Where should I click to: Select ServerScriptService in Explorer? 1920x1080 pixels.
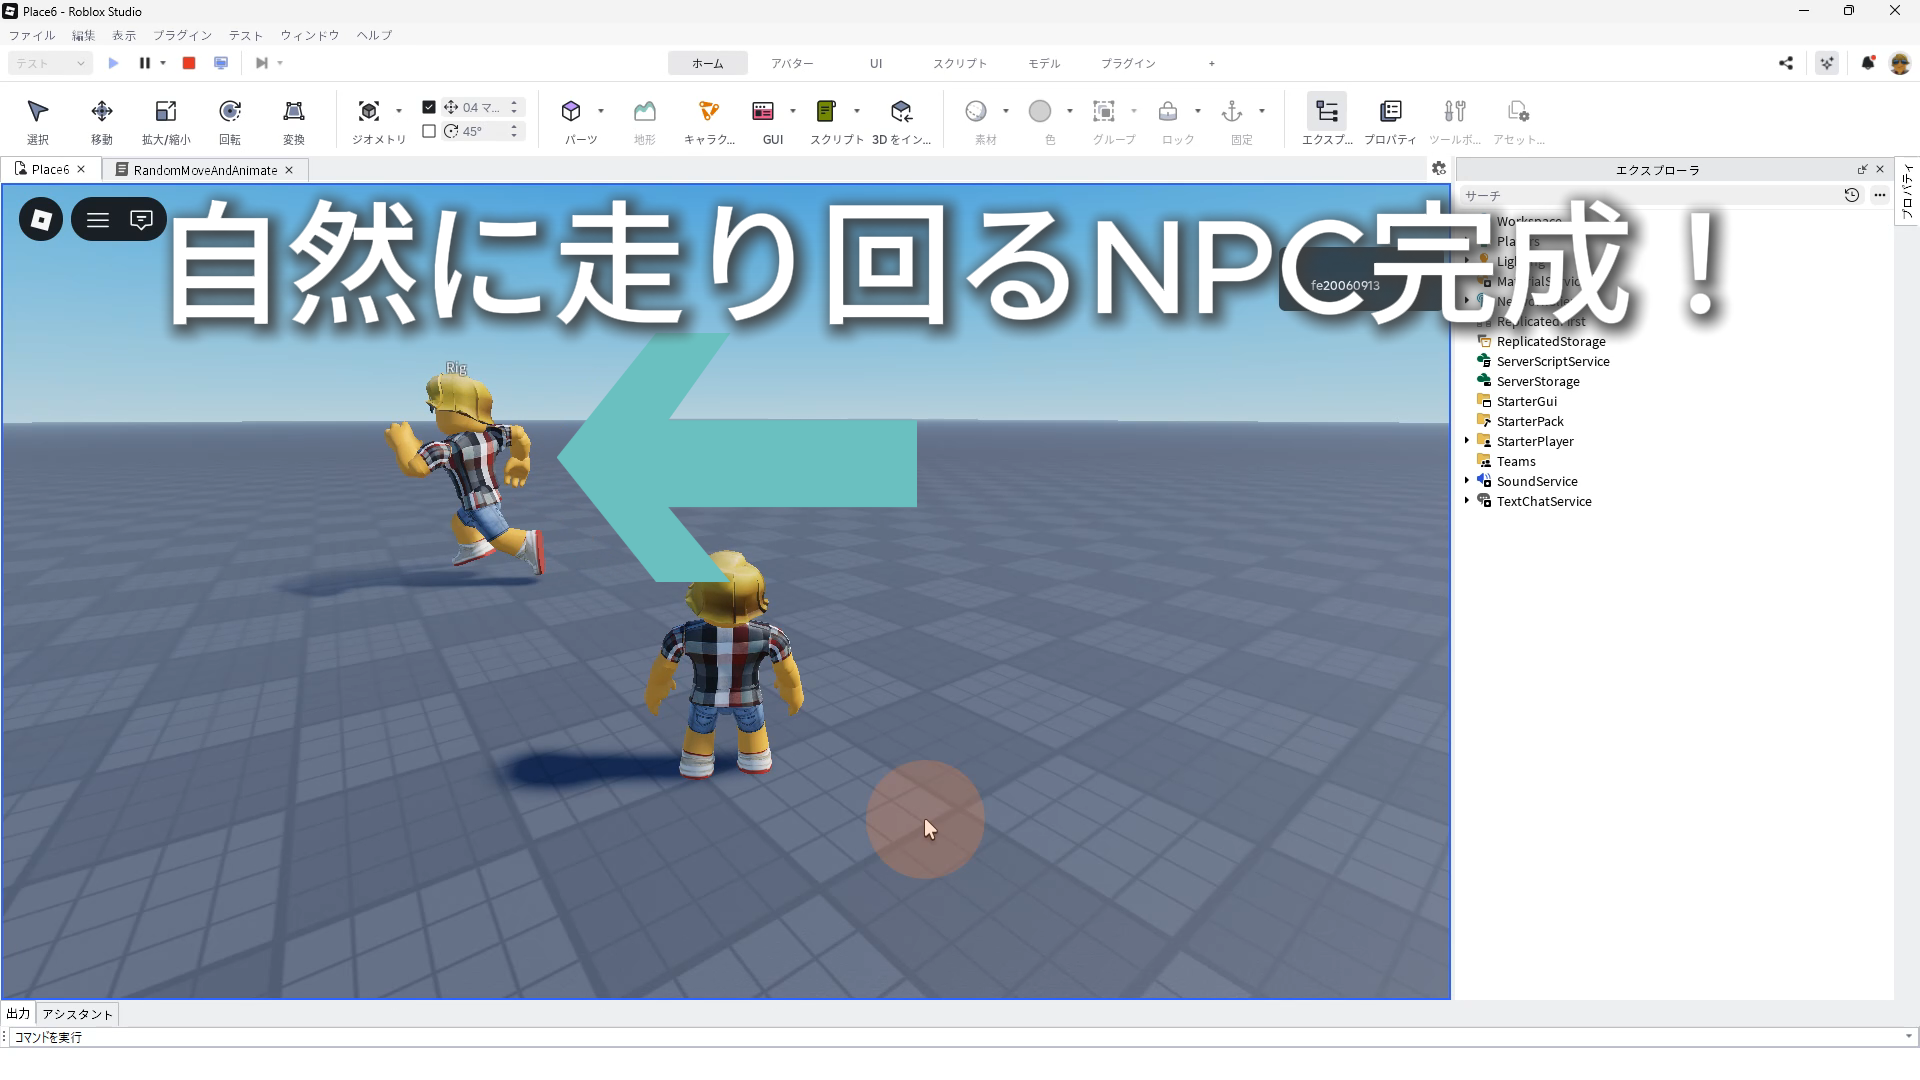(1552, 361)
